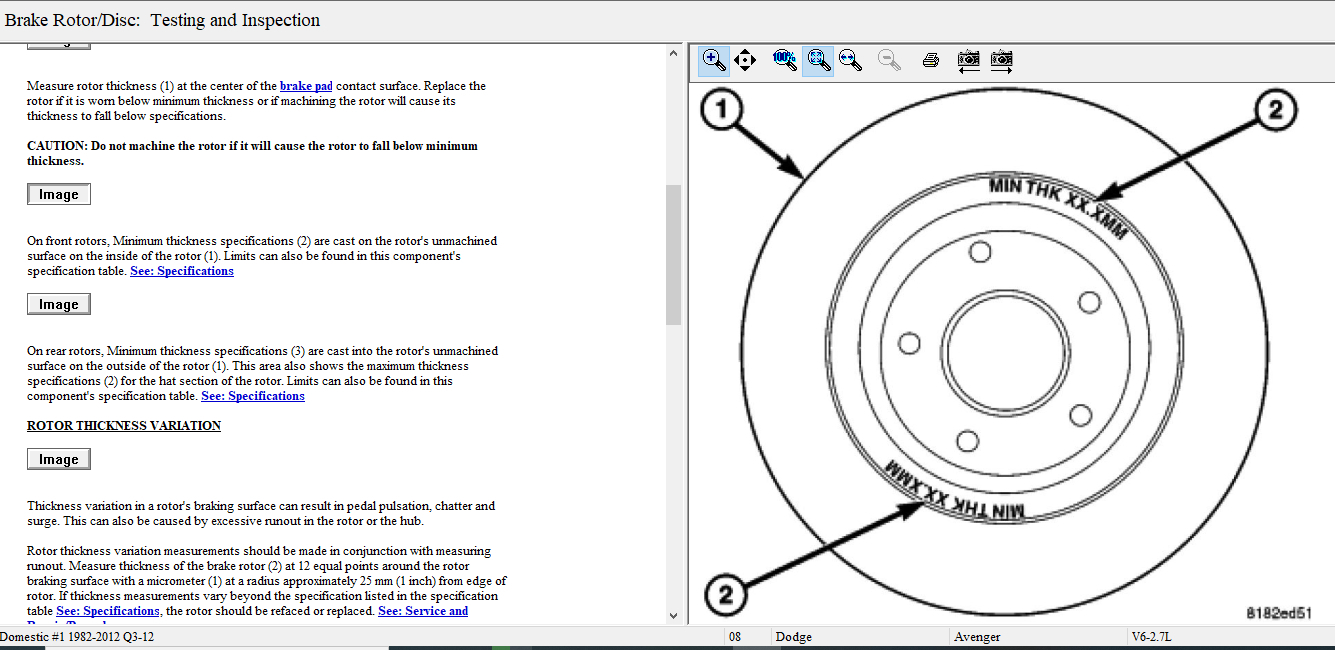Viewport: 1335px width, 650px height.
Task: Go to previous image with camera icon
Action: (x=968, y=60)
